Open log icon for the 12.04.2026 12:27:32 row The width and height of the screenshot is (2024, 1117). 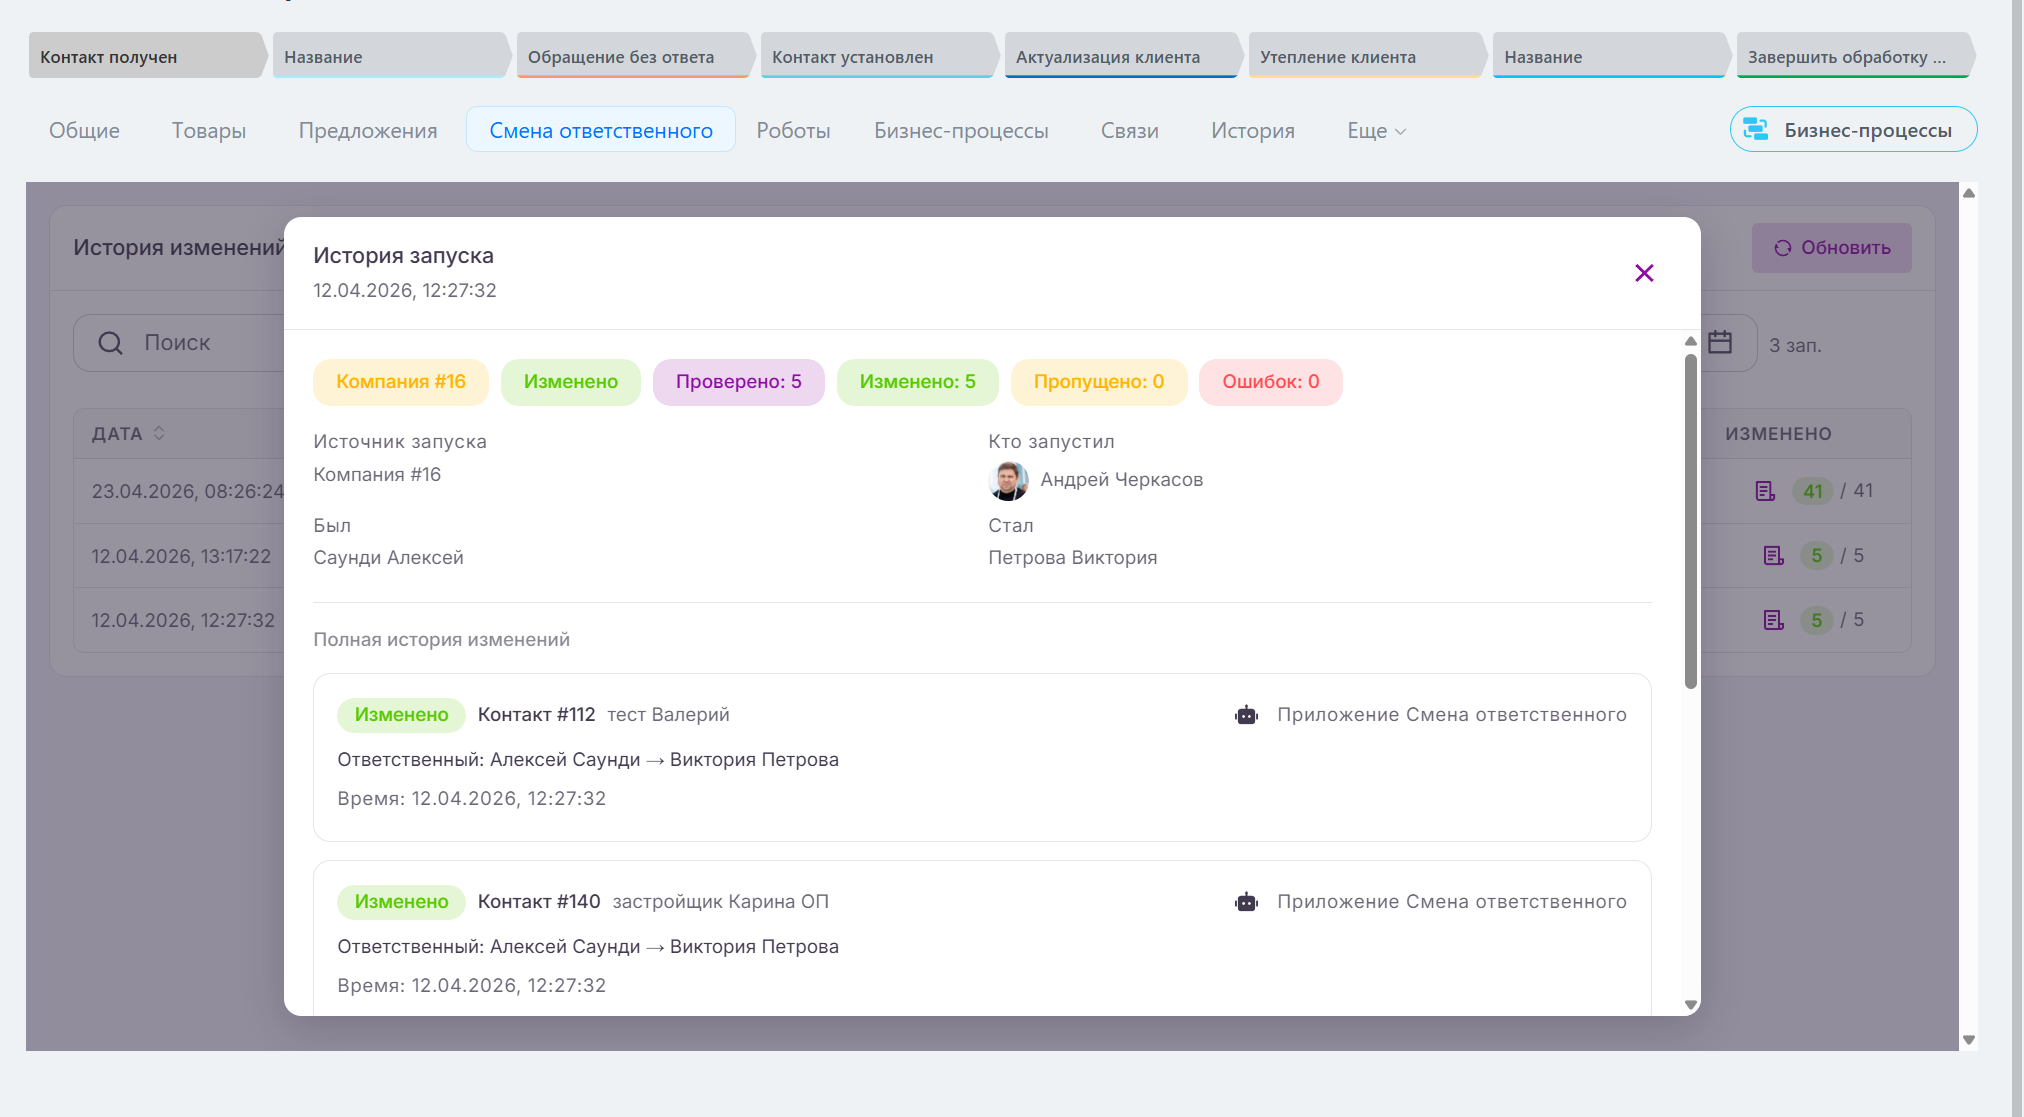1773,620
